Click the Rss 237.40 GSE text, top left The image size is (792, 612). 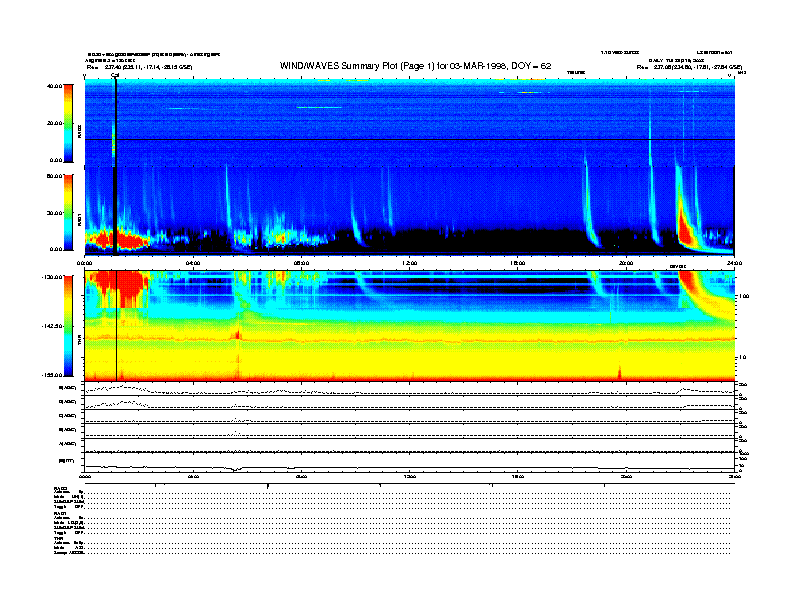pyautogui.click(x=139, y=67)
